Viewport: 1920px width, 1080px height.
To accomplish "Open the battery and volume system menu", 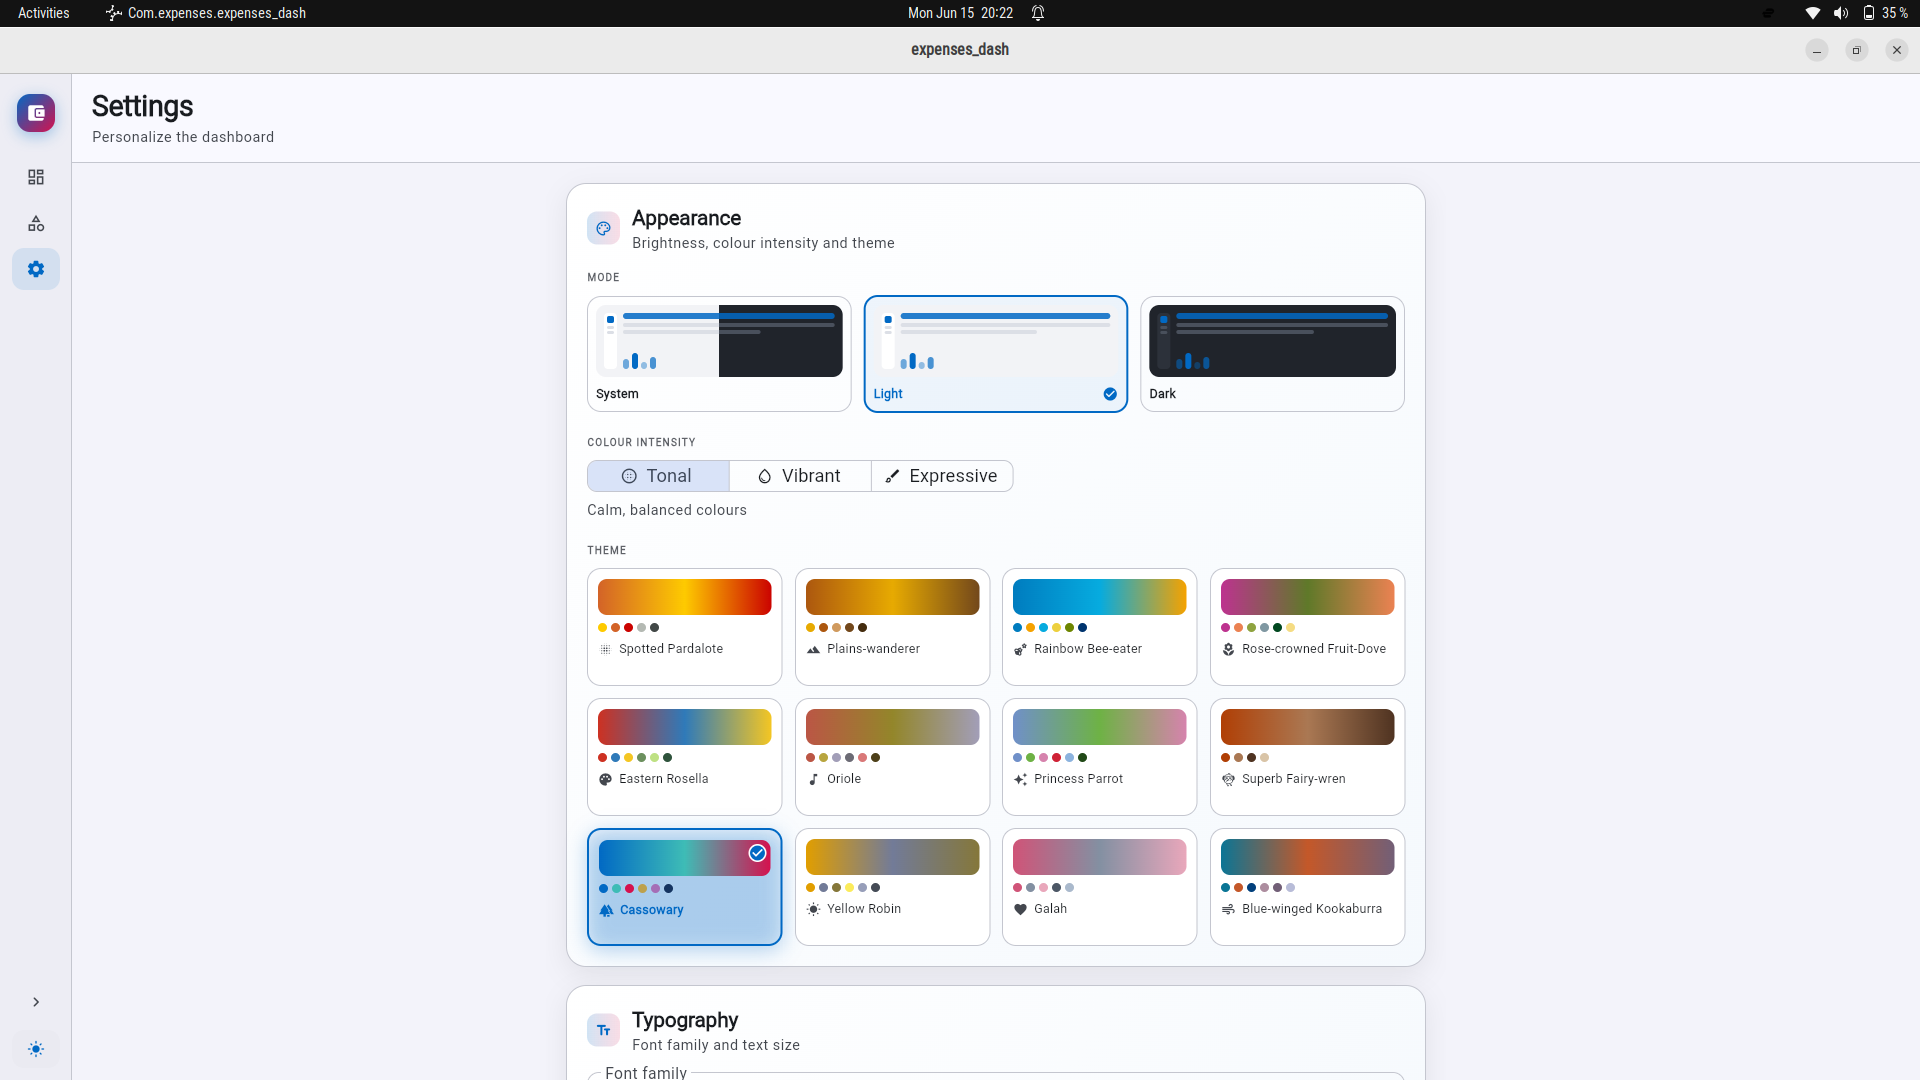I will tap(1858, 13).
